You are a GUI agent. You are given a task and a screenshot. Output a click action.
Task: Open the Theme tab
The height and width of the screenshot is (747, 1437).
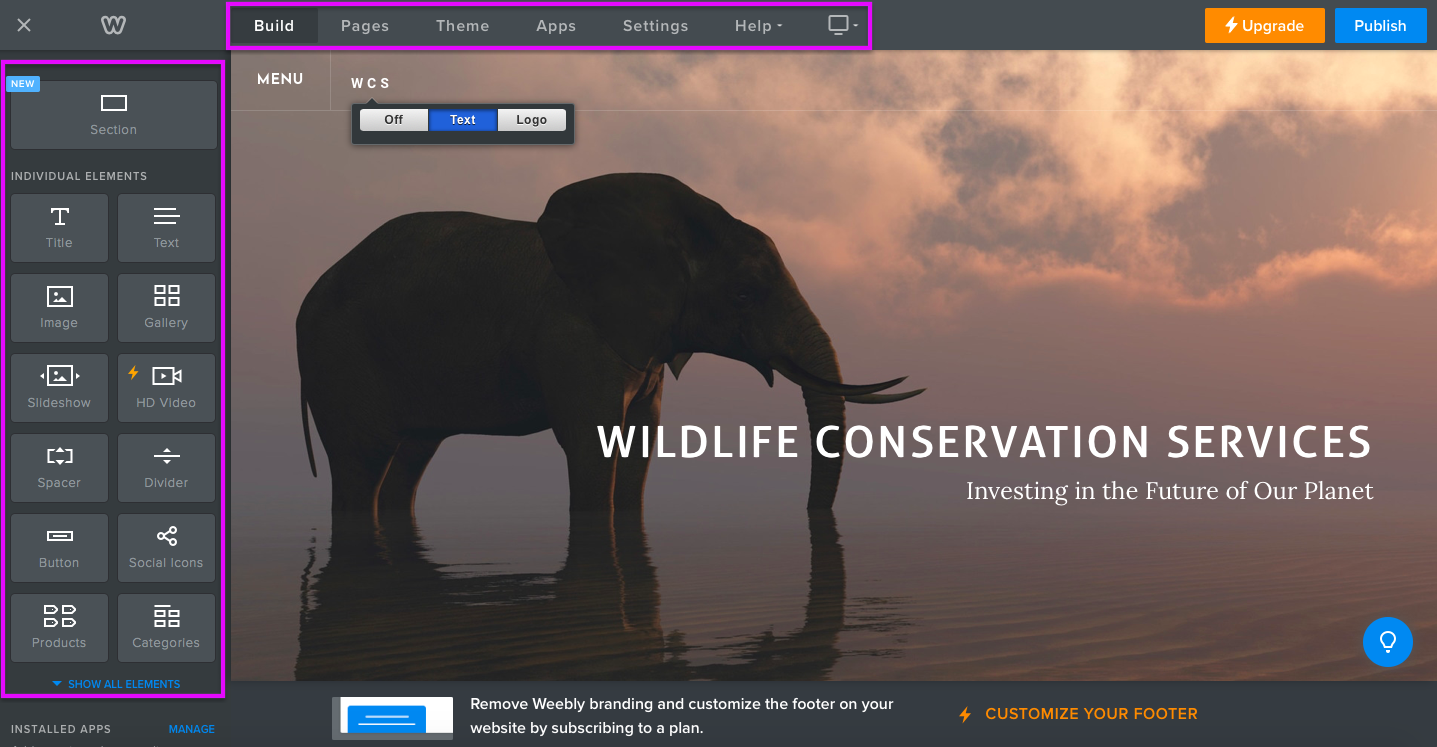[462, 26]
